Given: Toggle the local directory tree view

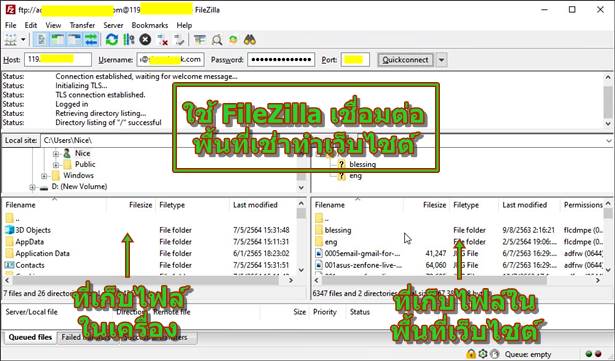Looking at the screenshot, I should (58, 40).
